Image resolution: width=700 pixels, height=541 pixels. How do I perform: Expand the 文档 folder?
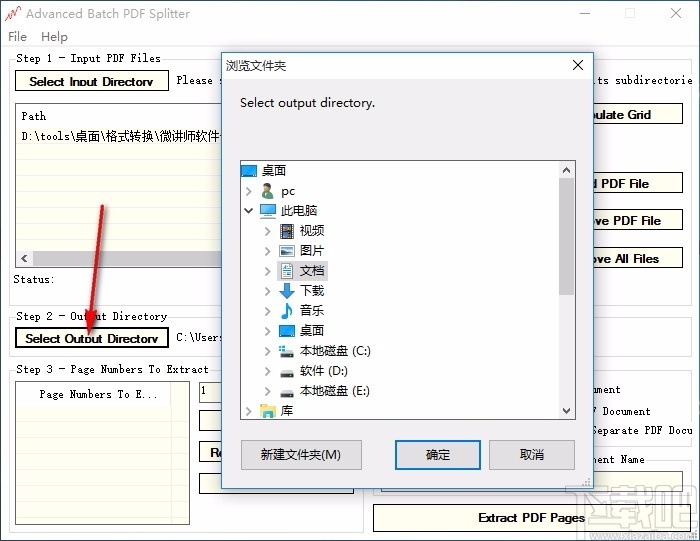click(x=267, y=271)
